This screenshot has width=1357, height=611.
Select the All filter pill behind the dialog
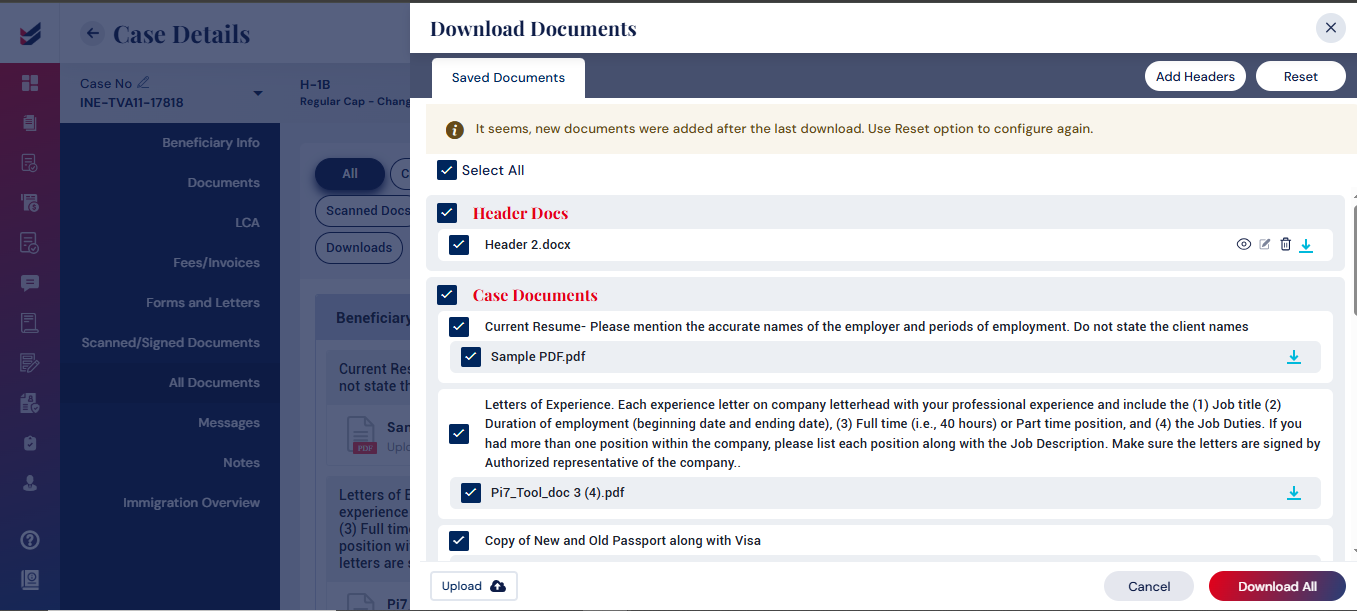(350, 174)
